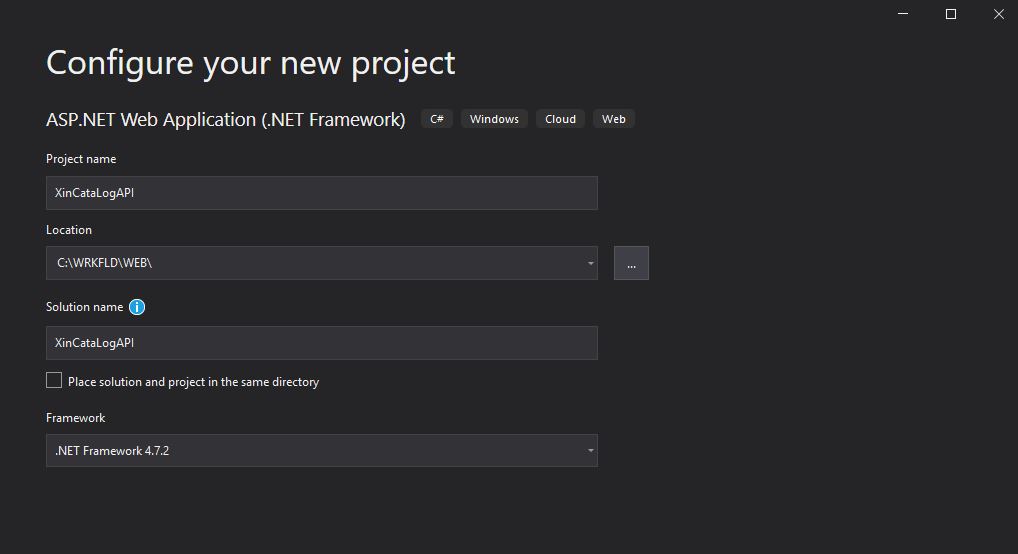Click the C# language tag
1018x554 pixels.
pyautogui.click(x=437, y=119)
